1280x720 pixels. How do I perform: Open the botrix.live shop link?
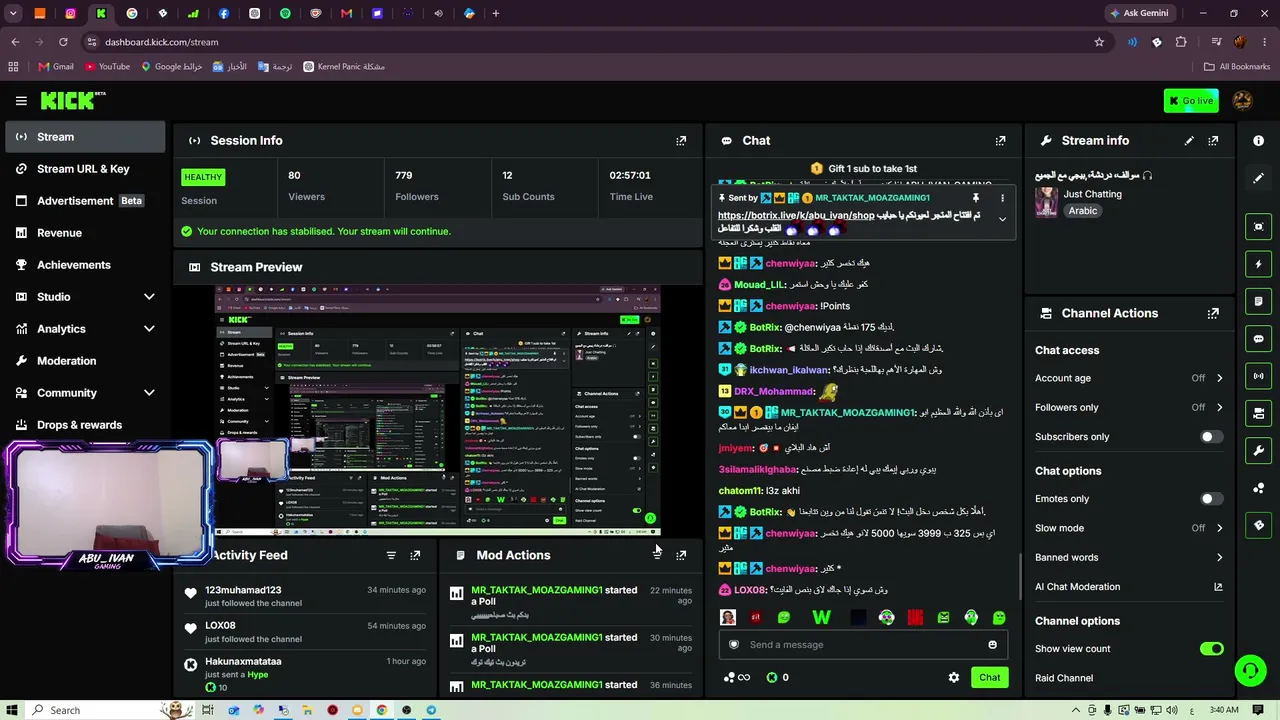(796, 215)
